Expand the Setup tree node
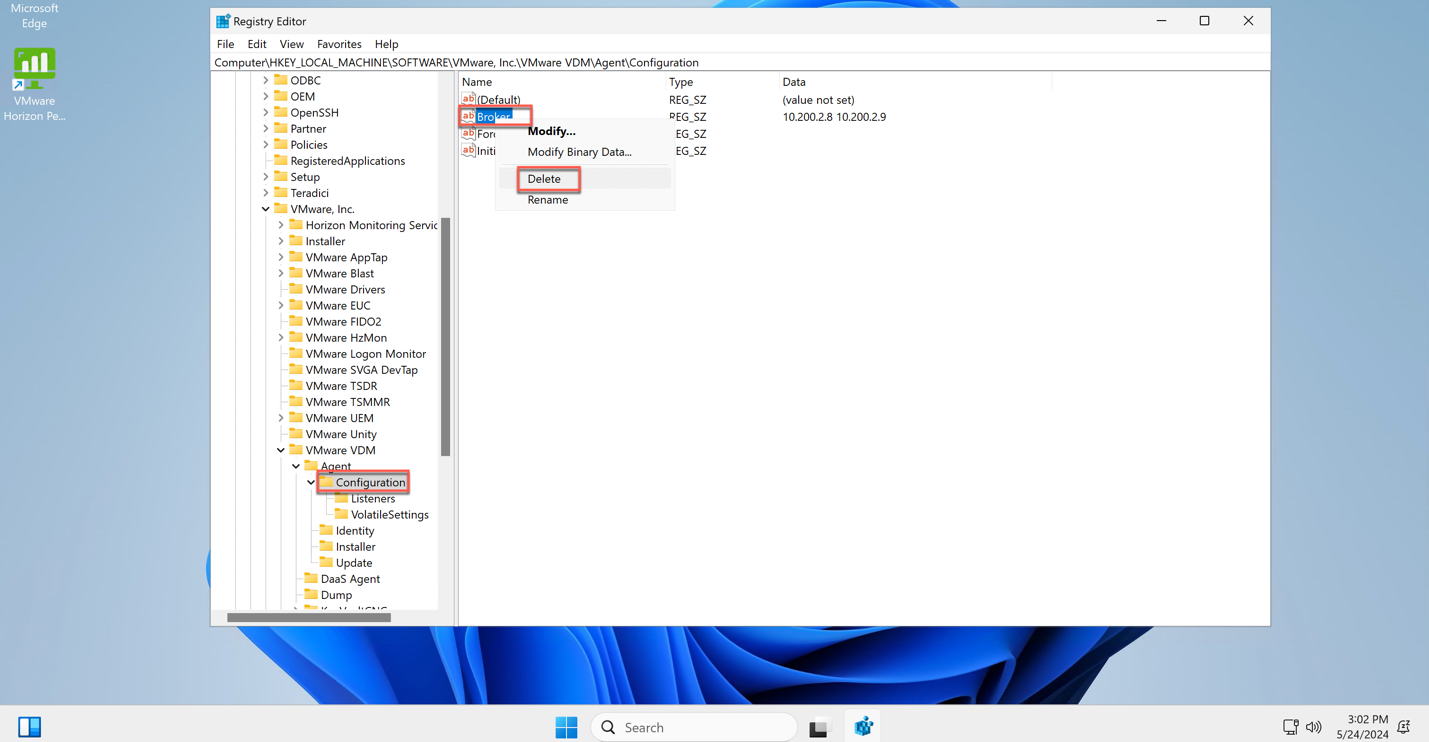Viewport: 1429px width, 742px height. pos(266,177)
